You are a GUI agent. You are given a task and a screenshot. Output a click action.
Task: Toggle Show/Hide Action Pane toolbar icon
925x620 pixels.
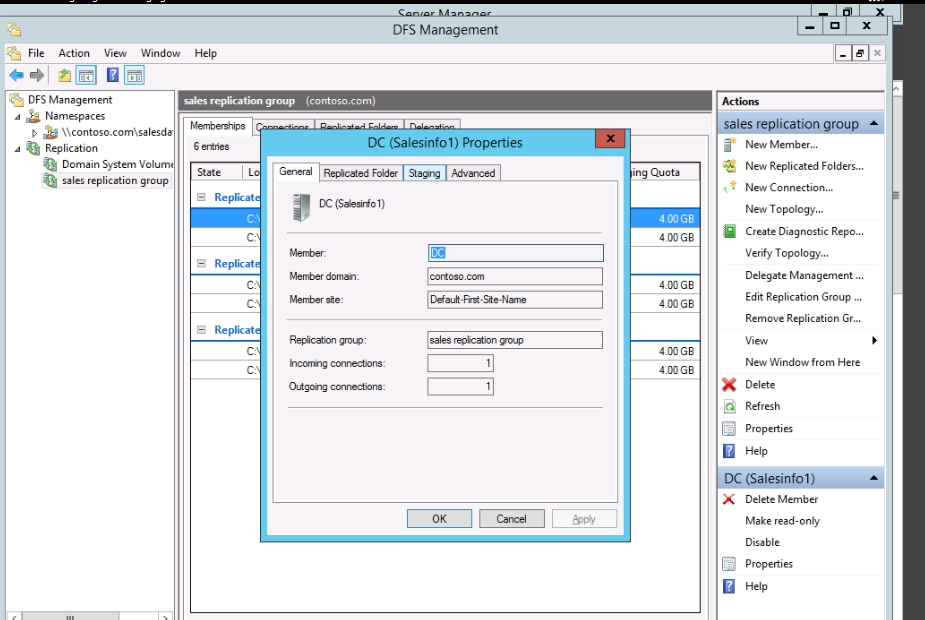[x=135, y=75]
